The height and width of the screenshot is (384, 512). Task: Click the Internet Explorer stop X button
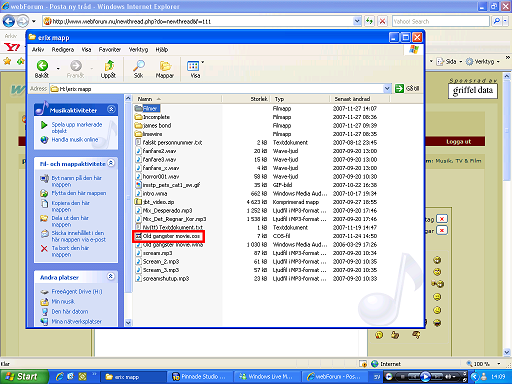382,21
